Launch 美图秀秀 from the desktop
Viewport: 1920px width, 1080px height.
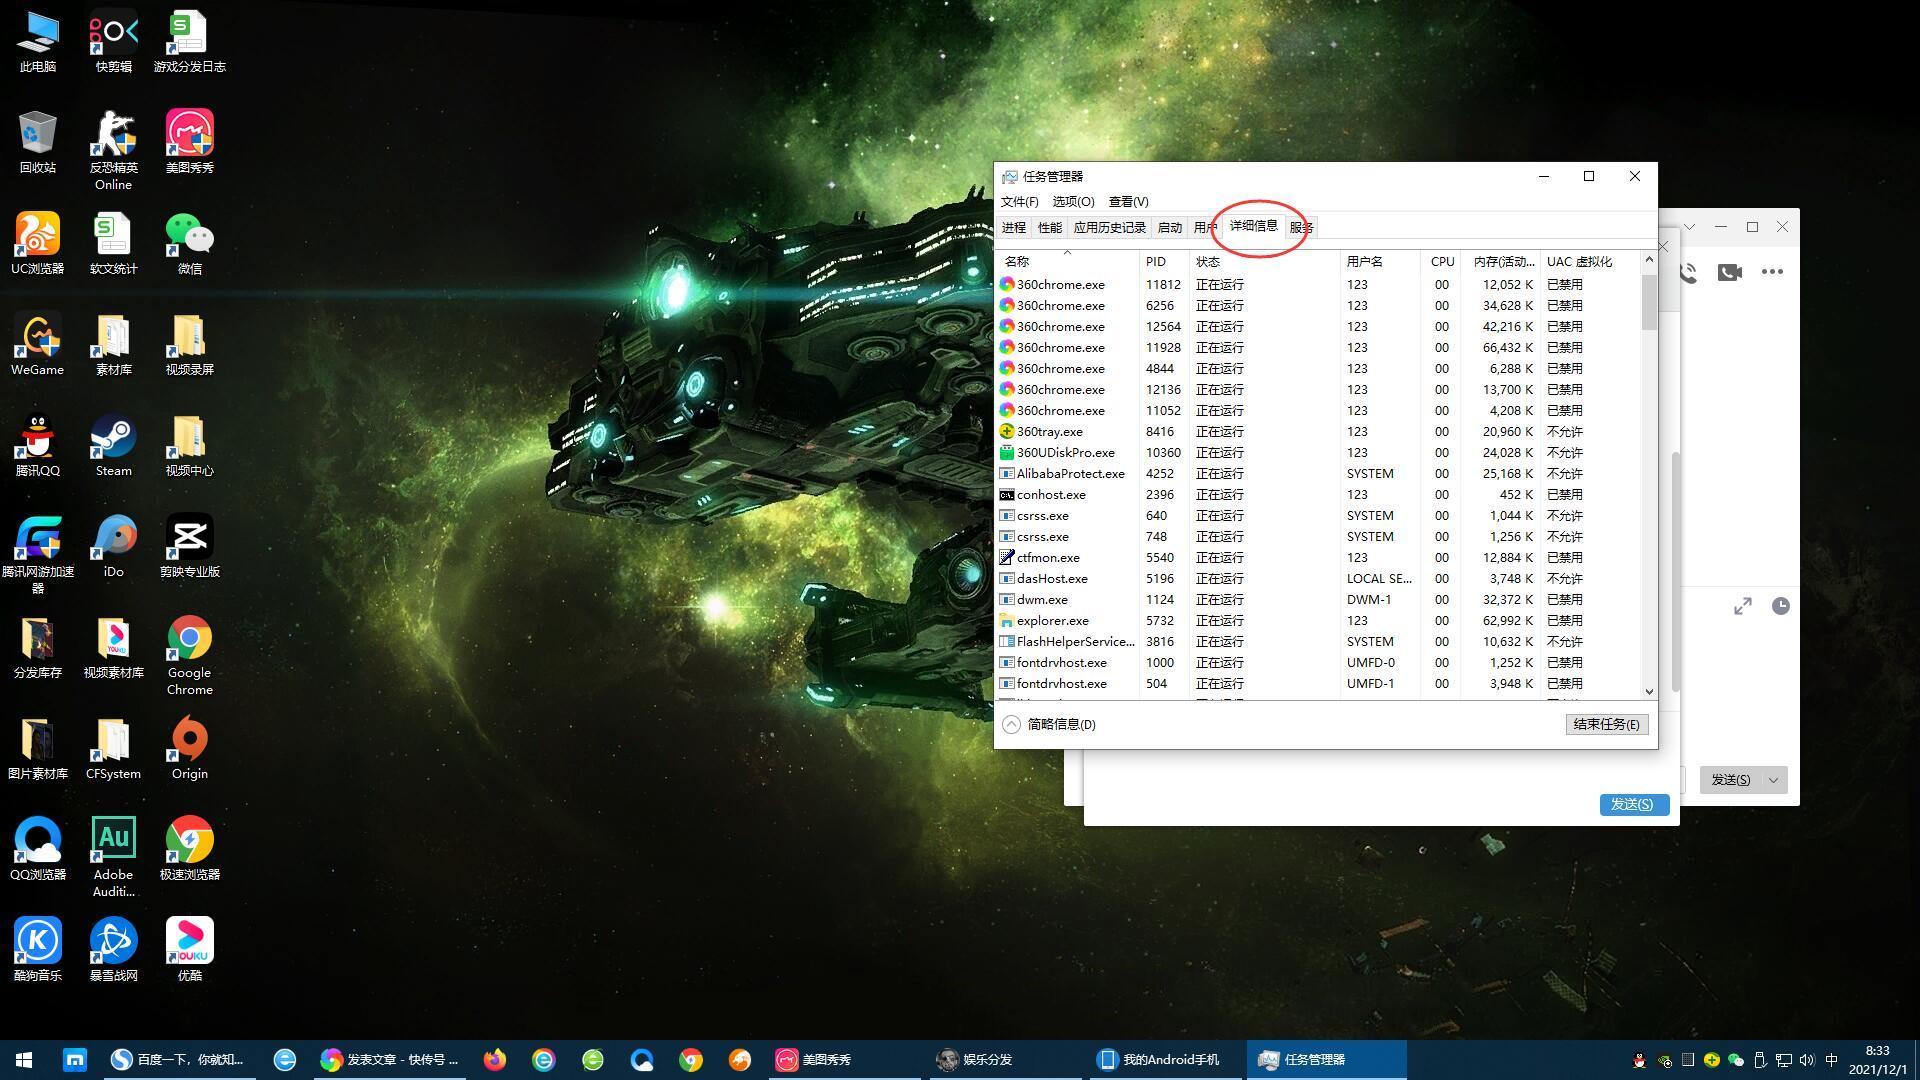(189, 143)
